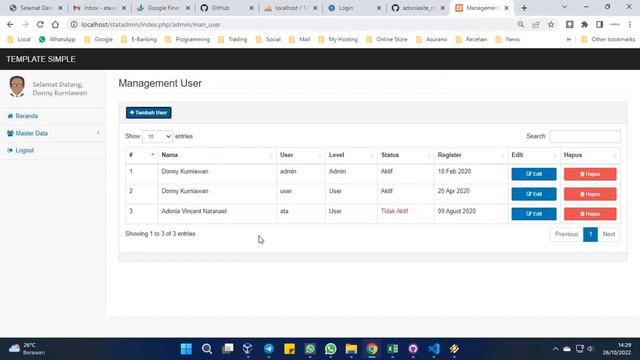Image resolution: width=640 pixels, height=360 pixels.
Task: Toggle the browser side panel icon
Action: click(x=600, y=24)
